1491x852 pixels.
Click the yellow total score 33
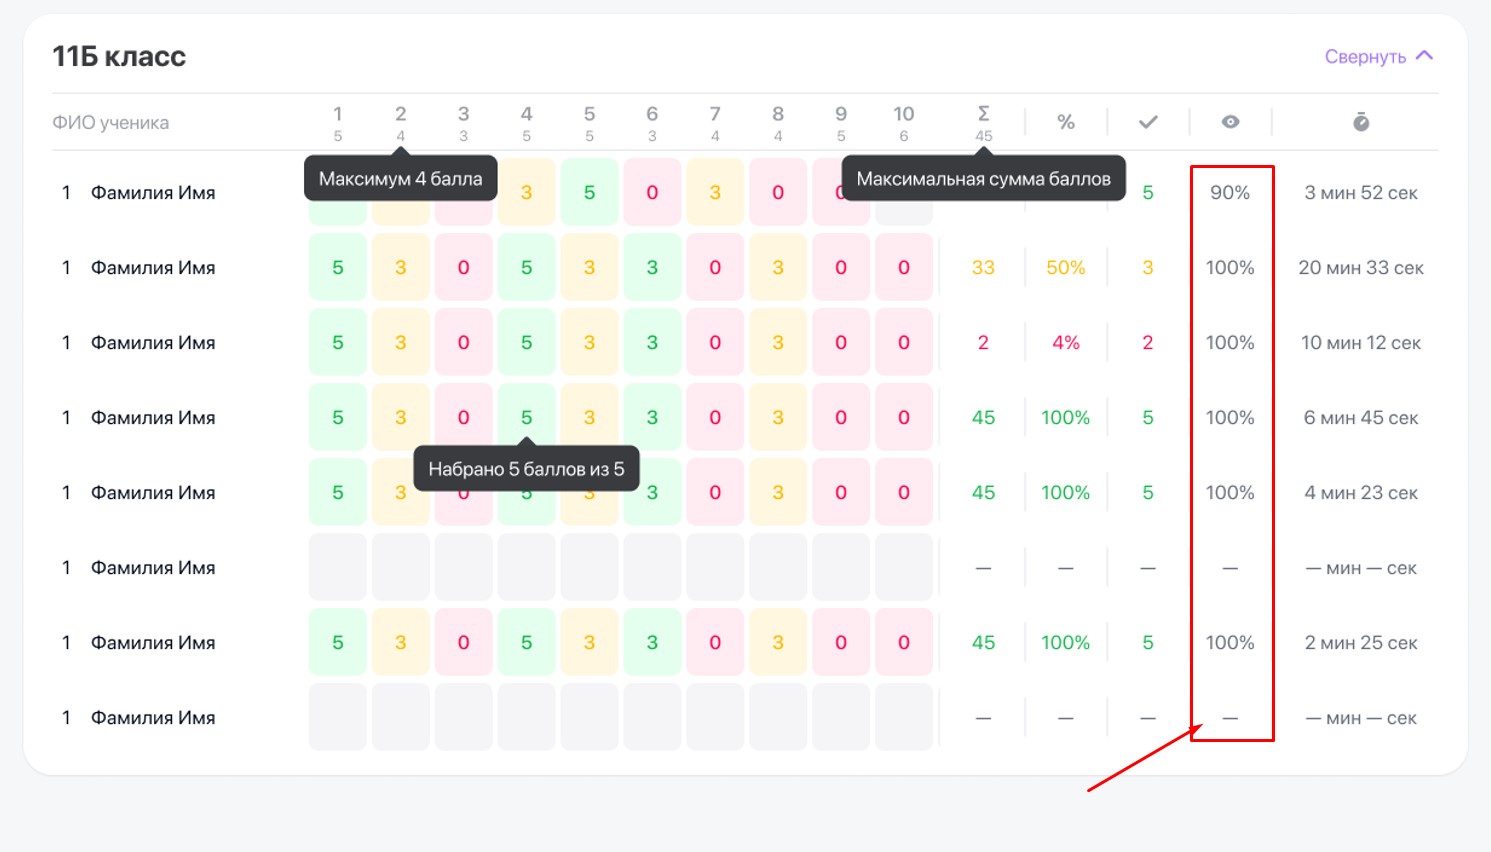(983, 268)
